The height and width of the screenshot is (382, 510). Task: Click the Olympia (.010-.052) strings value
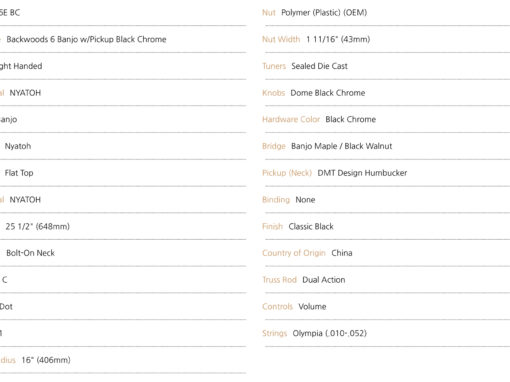pyautogui.click(x=330, y=333)
